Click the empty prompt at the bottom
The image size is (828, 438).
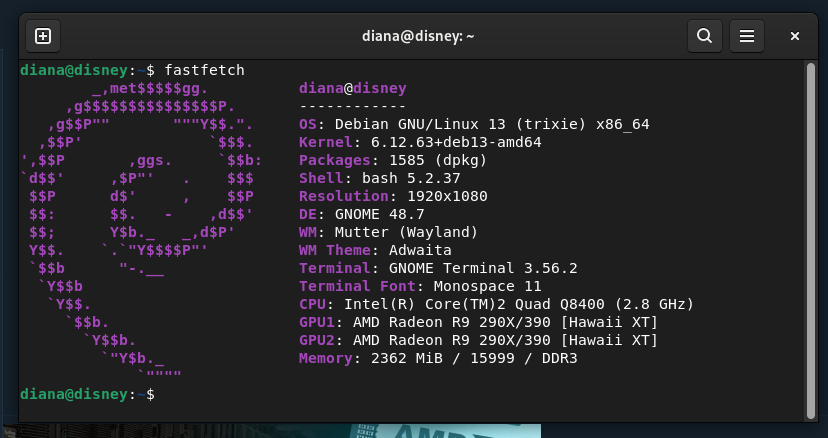click(88, 394)
